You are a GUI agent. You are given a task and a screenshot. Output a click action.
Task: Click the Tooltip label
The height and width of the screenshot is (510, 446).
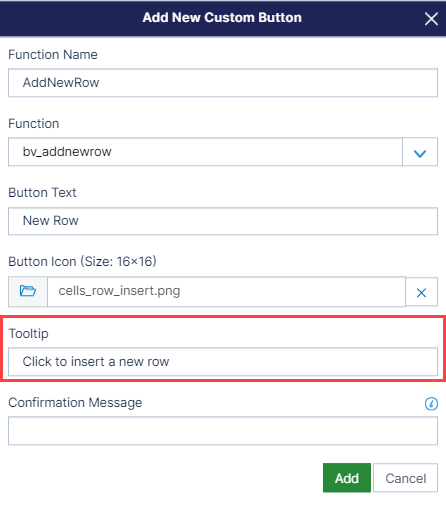tap(28, 334)
